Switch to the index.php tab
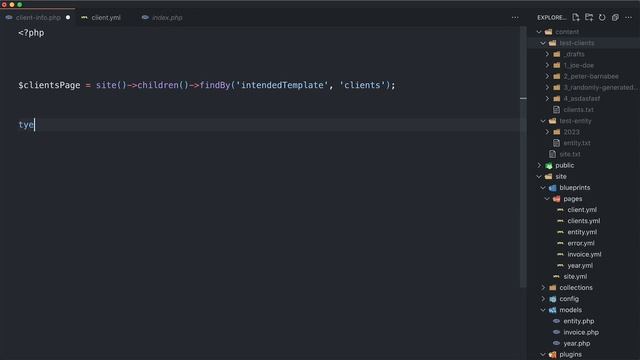640x360 pixels. tap(162, 18)
